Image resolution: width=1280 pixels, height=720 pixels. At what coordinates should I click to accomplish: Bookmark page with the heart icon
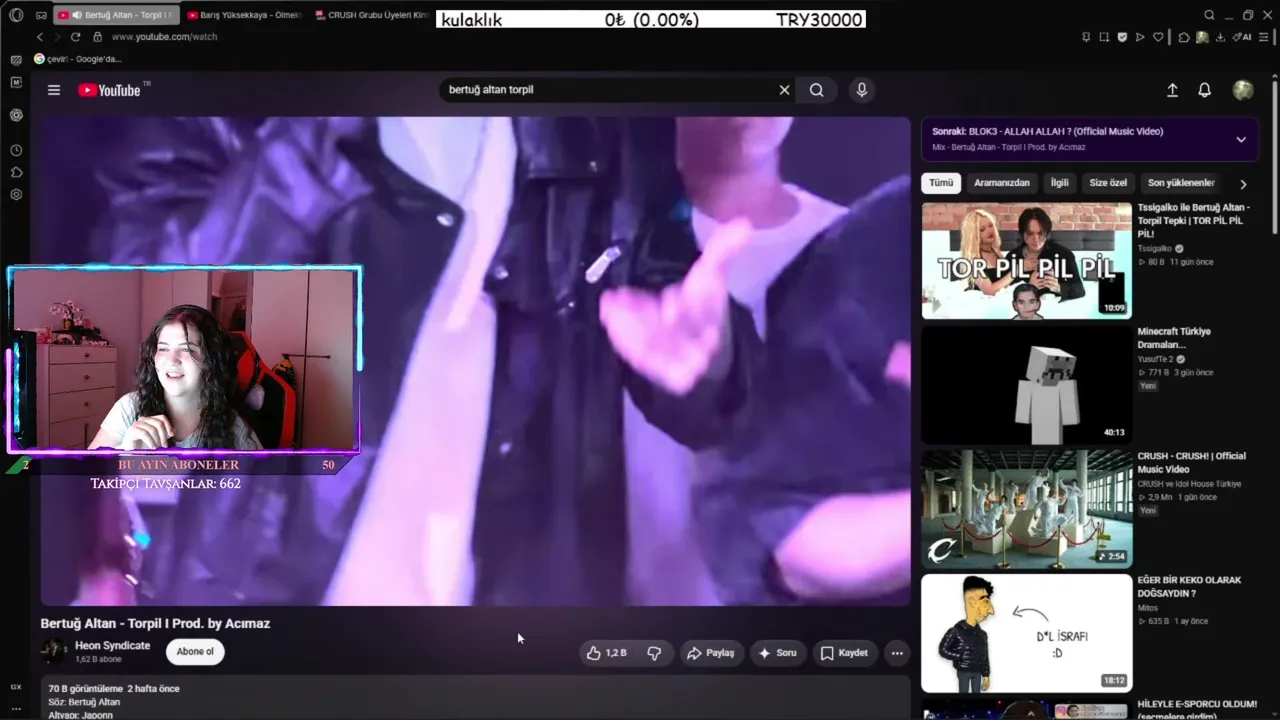tap(1158, 37)
